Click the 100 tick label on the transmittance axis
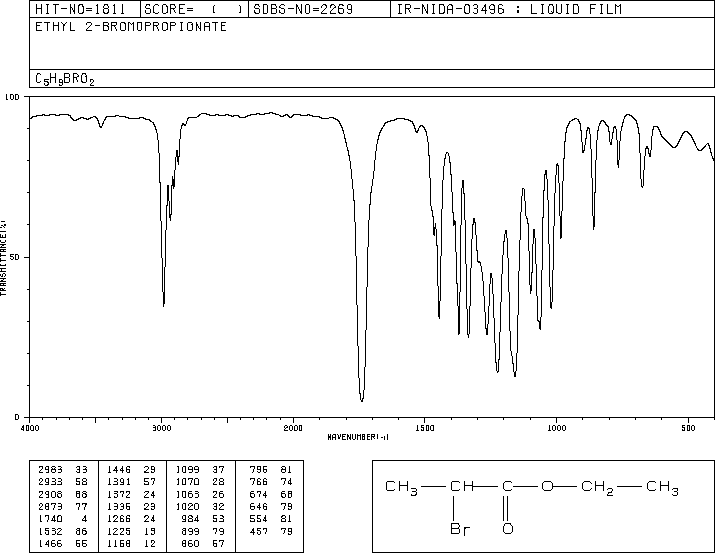This screenshot has width=715, height=553. [x=12, y=97]
